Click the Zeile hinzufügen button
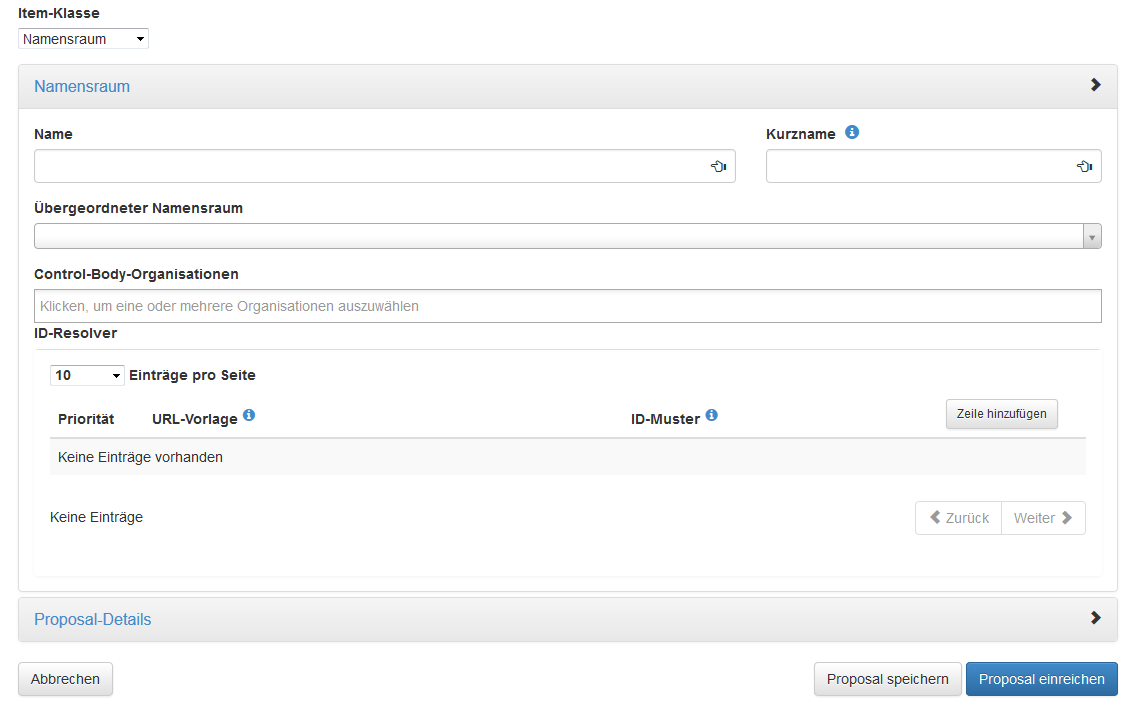Screen dimensions: 1132x707 click(1001, 414)
